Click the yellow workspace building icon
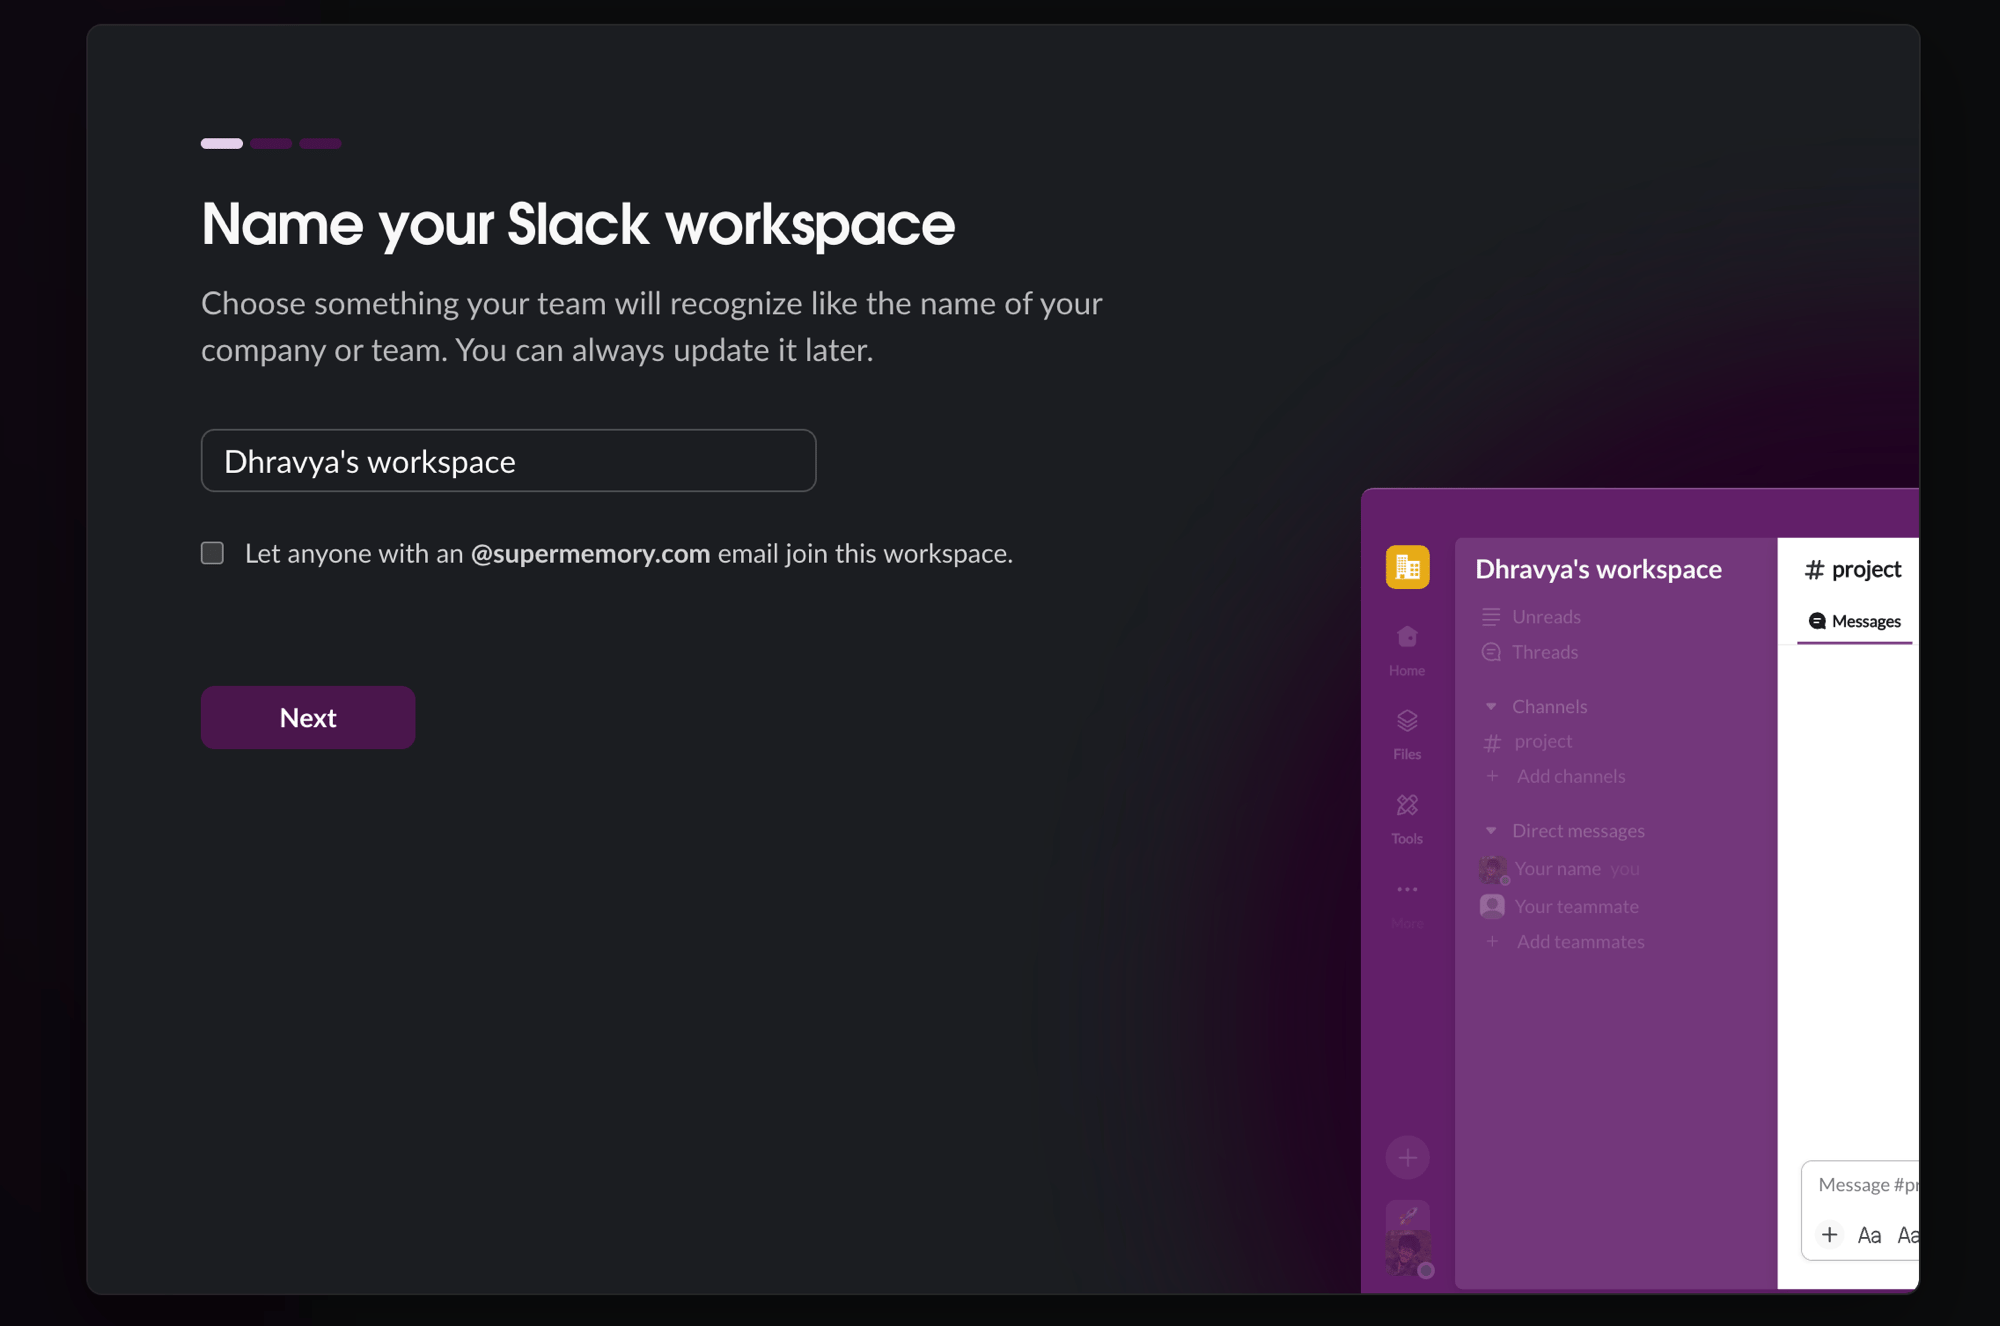This screenshot has width=2000, height=1326. [1407, 567]
